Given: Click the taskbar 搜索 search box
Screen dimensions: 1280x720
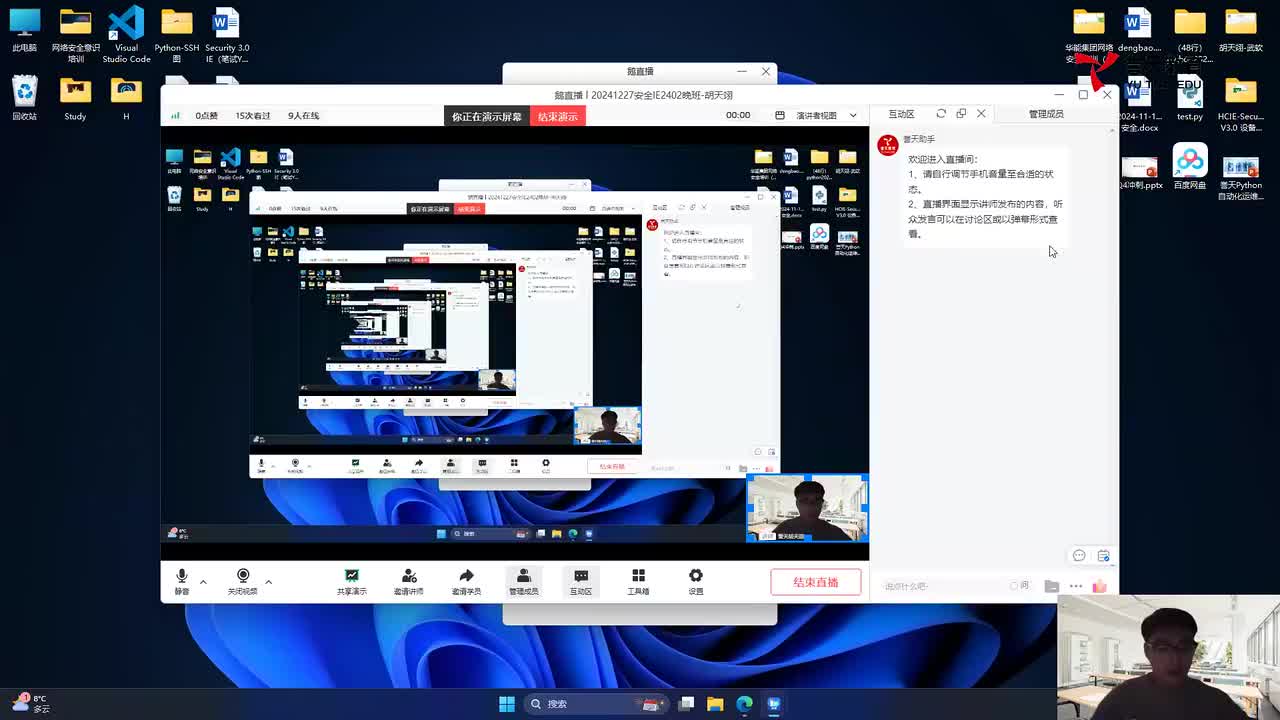Looking at the screenshot, I should [596, 704].
